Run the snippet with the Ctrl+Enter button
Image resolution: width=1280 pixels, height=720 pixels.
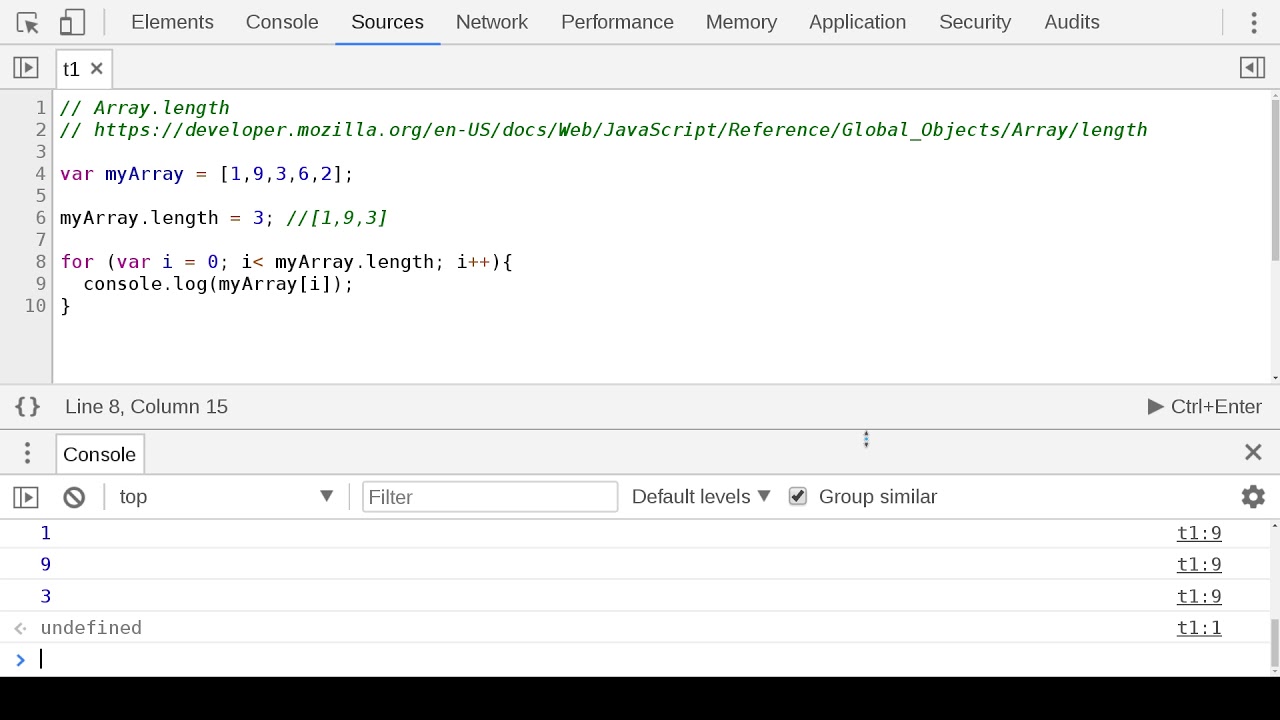tap(1205, 406)
